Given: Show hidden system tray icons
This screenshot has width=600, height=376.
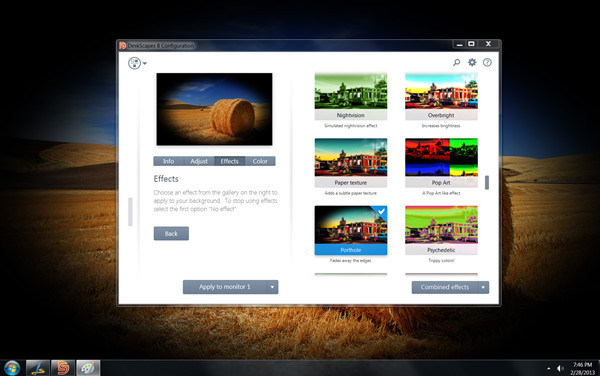Looking at the screenshot, I should pos(549,368).
